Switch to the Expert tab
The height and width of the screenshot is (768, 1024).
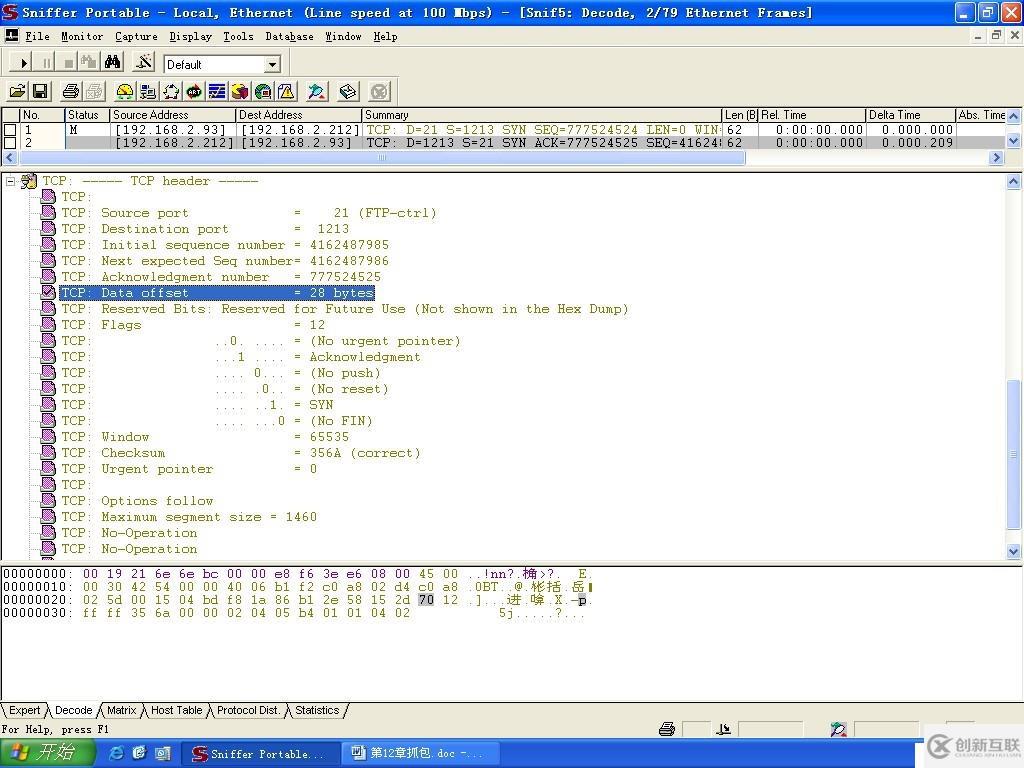coord(25,710)
